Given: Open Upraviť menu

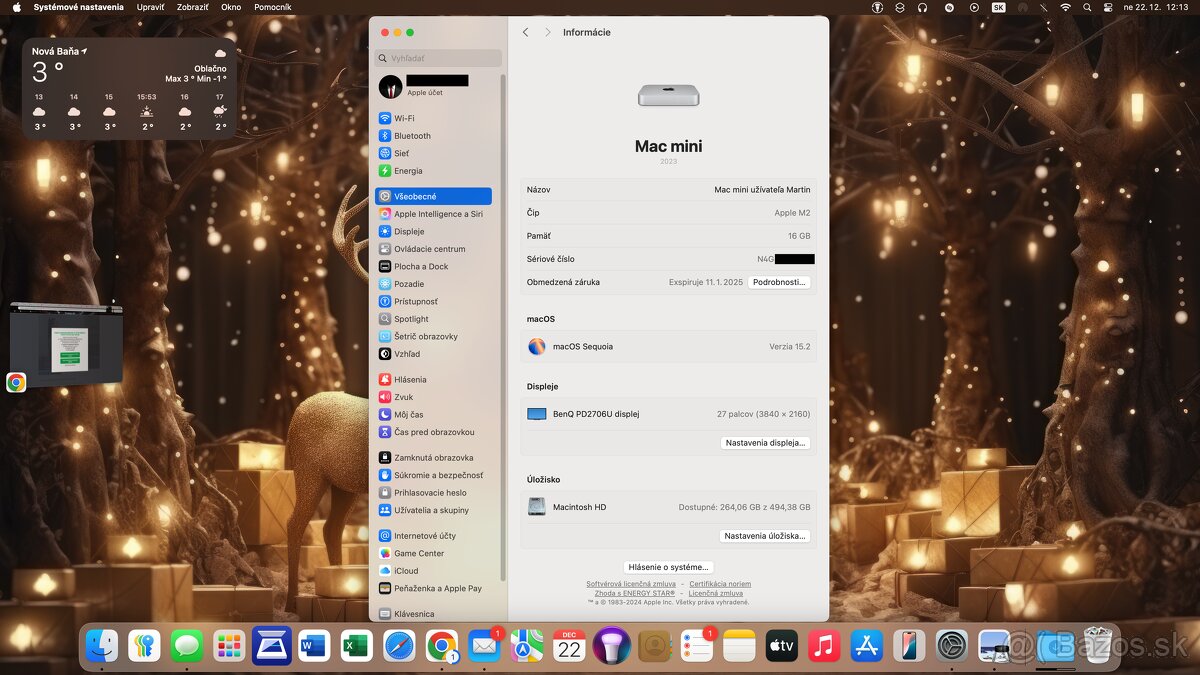Looking at the screenshot, I should tap(151, 7).
